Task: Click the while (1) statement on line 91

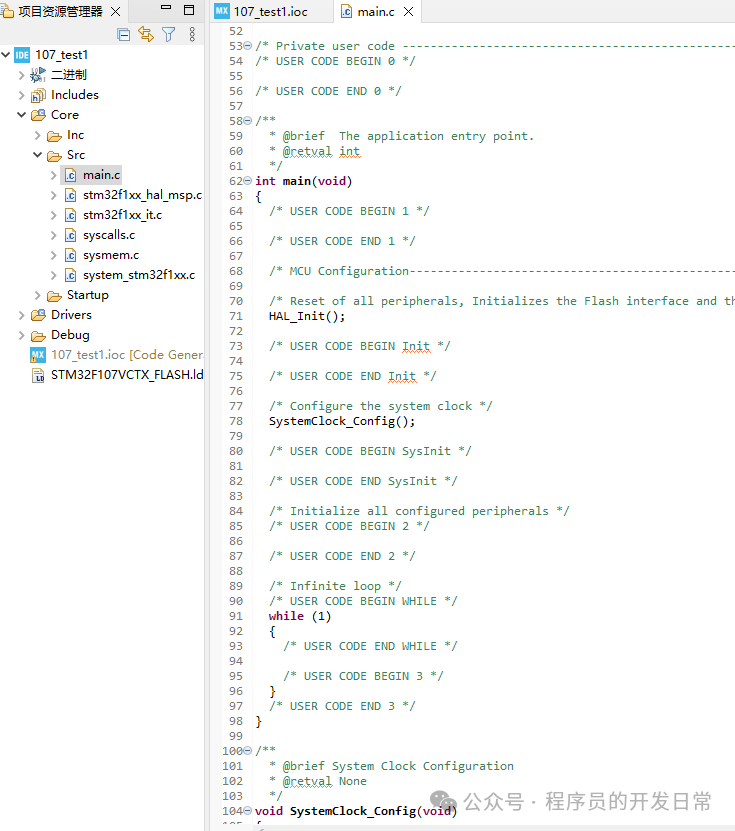Action: click(x=299, y=616)
